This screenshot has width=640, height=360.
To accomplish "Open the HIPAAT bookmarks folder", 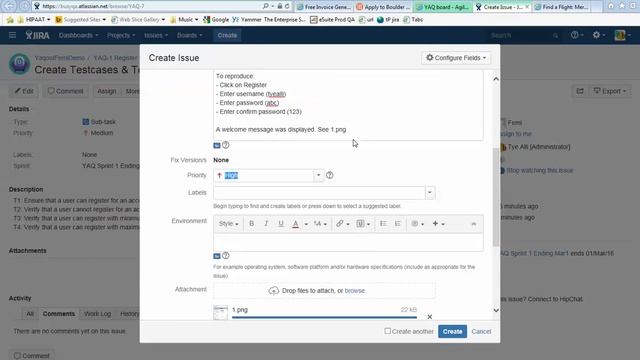I will [34, 20].
